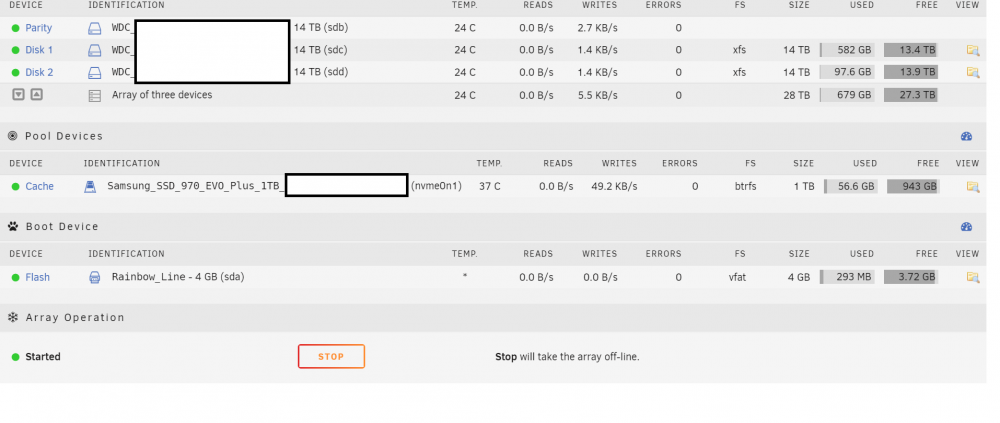Click the Cache temperature value 37 C
1000x423 pixels.
point(489,186)
